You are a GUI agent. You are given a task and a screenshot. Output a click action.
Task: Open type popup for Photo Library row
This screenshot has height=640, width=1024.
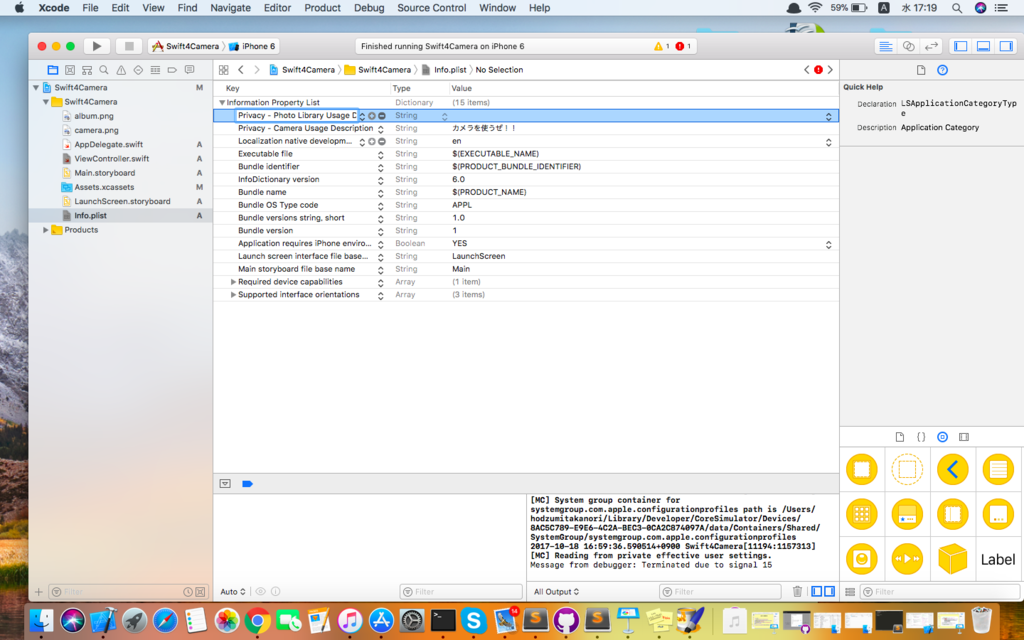tap(444, 116)
